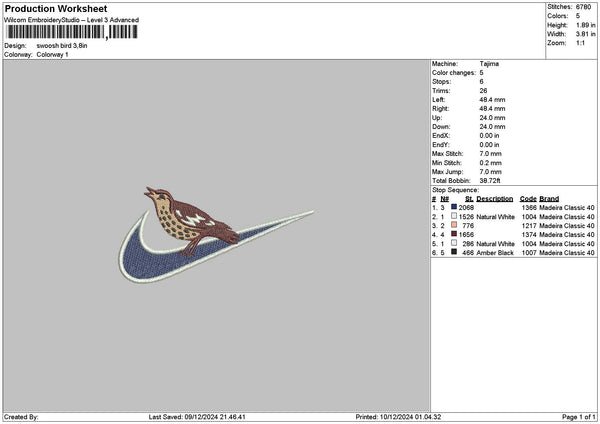Click the maroon swatch in stop 4
The image size is (600, 424).
coord(454,234)
